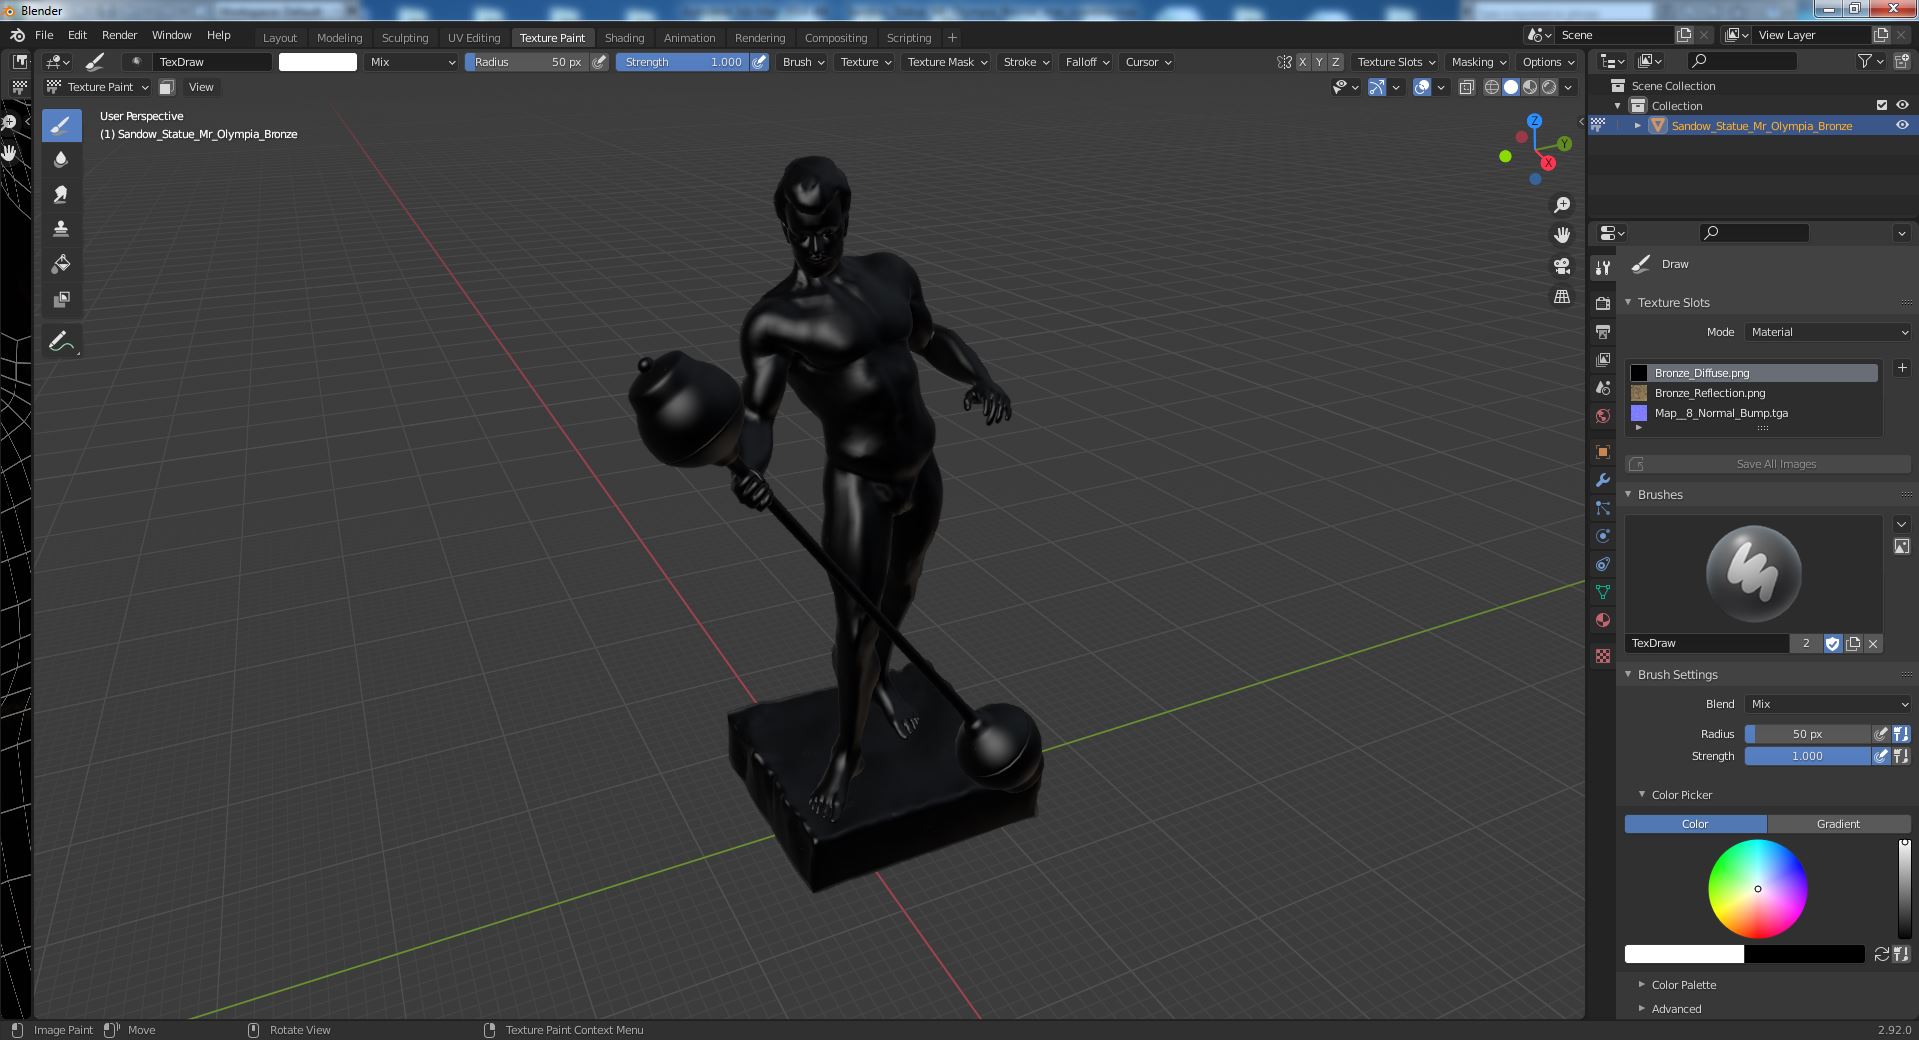This screenshot has height=1040, width=1919.
Task: Select the Fill bucket tool
Action: pyautogui.click(x=61, y=264)
